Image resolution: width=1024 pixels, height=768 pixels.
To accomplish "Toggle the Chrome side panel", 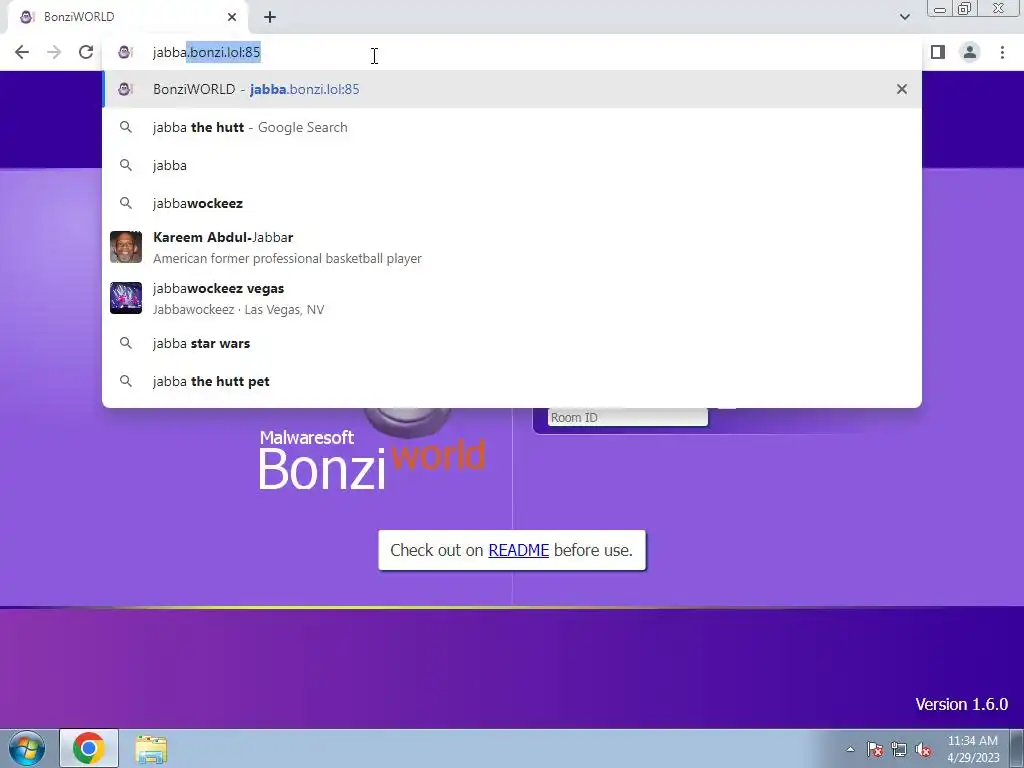I will pyautogui.click(x=938, y=52).
